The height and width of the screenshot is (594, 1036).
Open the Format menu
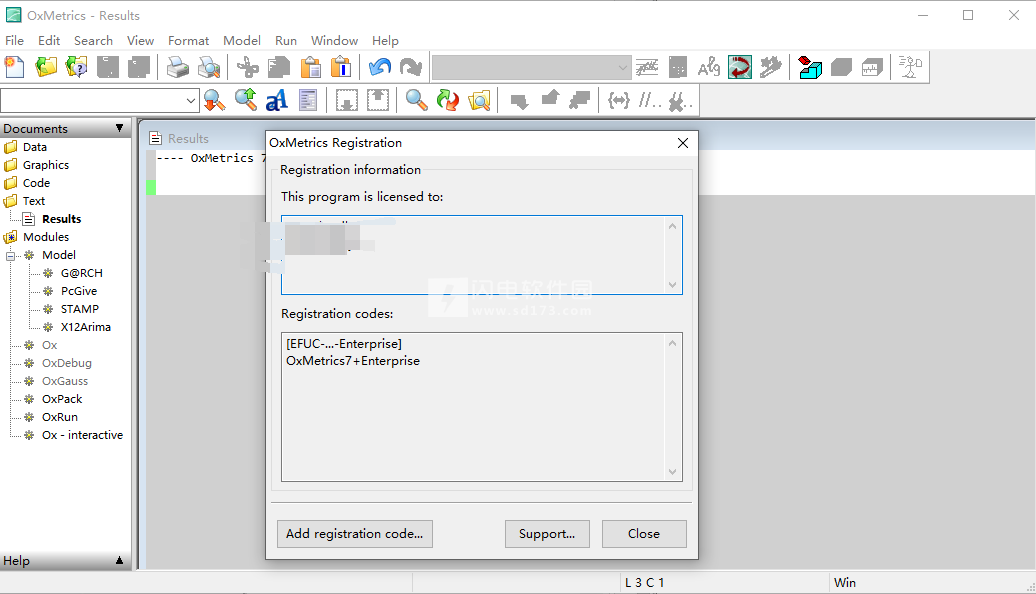point(188,40)
